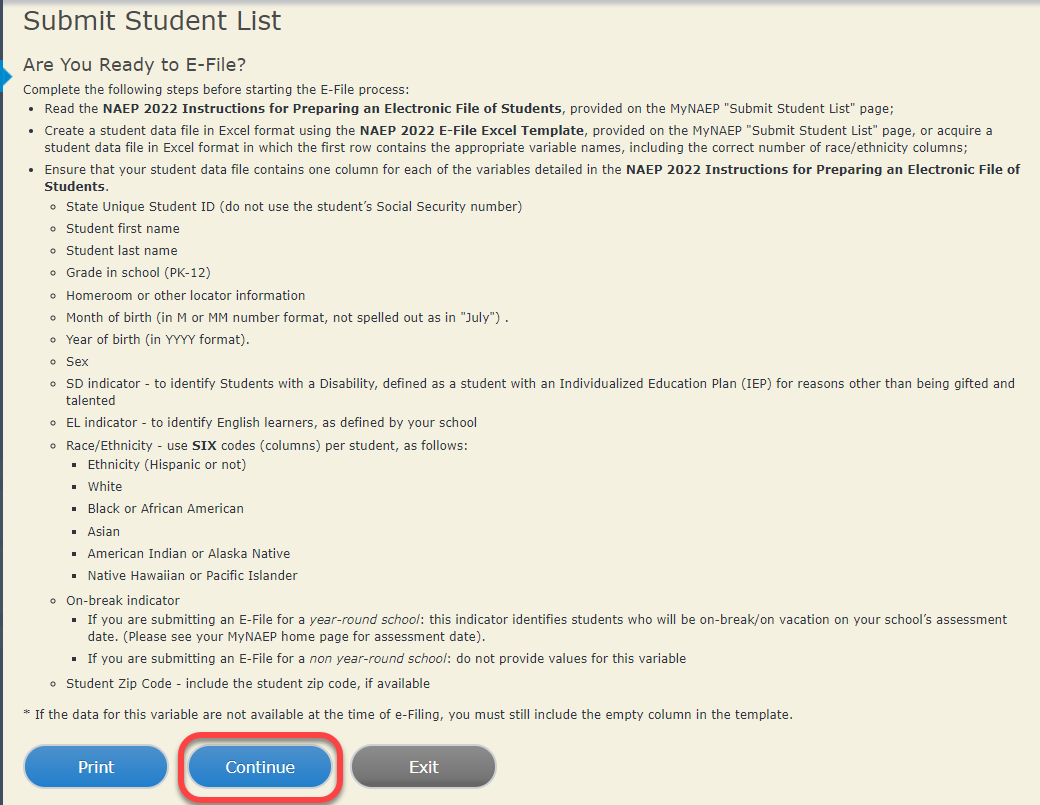This screenshot has height=805, width=1040.
Task: Click the Native Hawaiian or Pacific Islander entry
Action: 192,575
